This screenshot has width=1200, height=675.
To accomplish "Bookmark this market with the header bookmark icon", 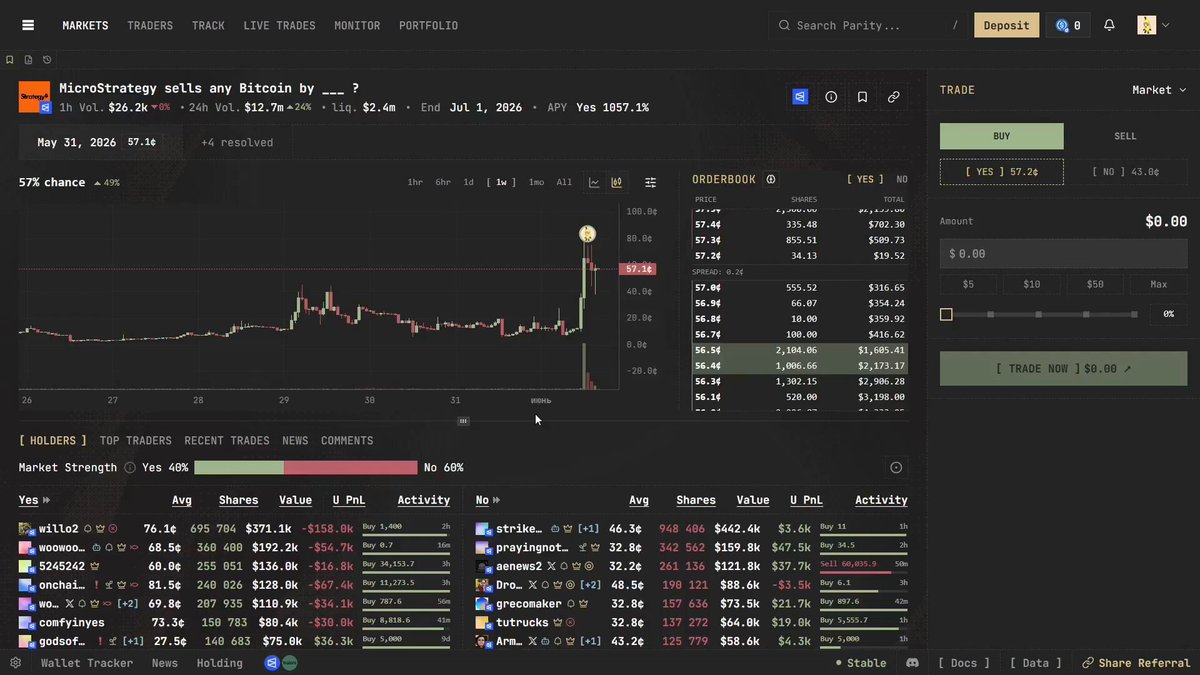I will pos(862,97).
